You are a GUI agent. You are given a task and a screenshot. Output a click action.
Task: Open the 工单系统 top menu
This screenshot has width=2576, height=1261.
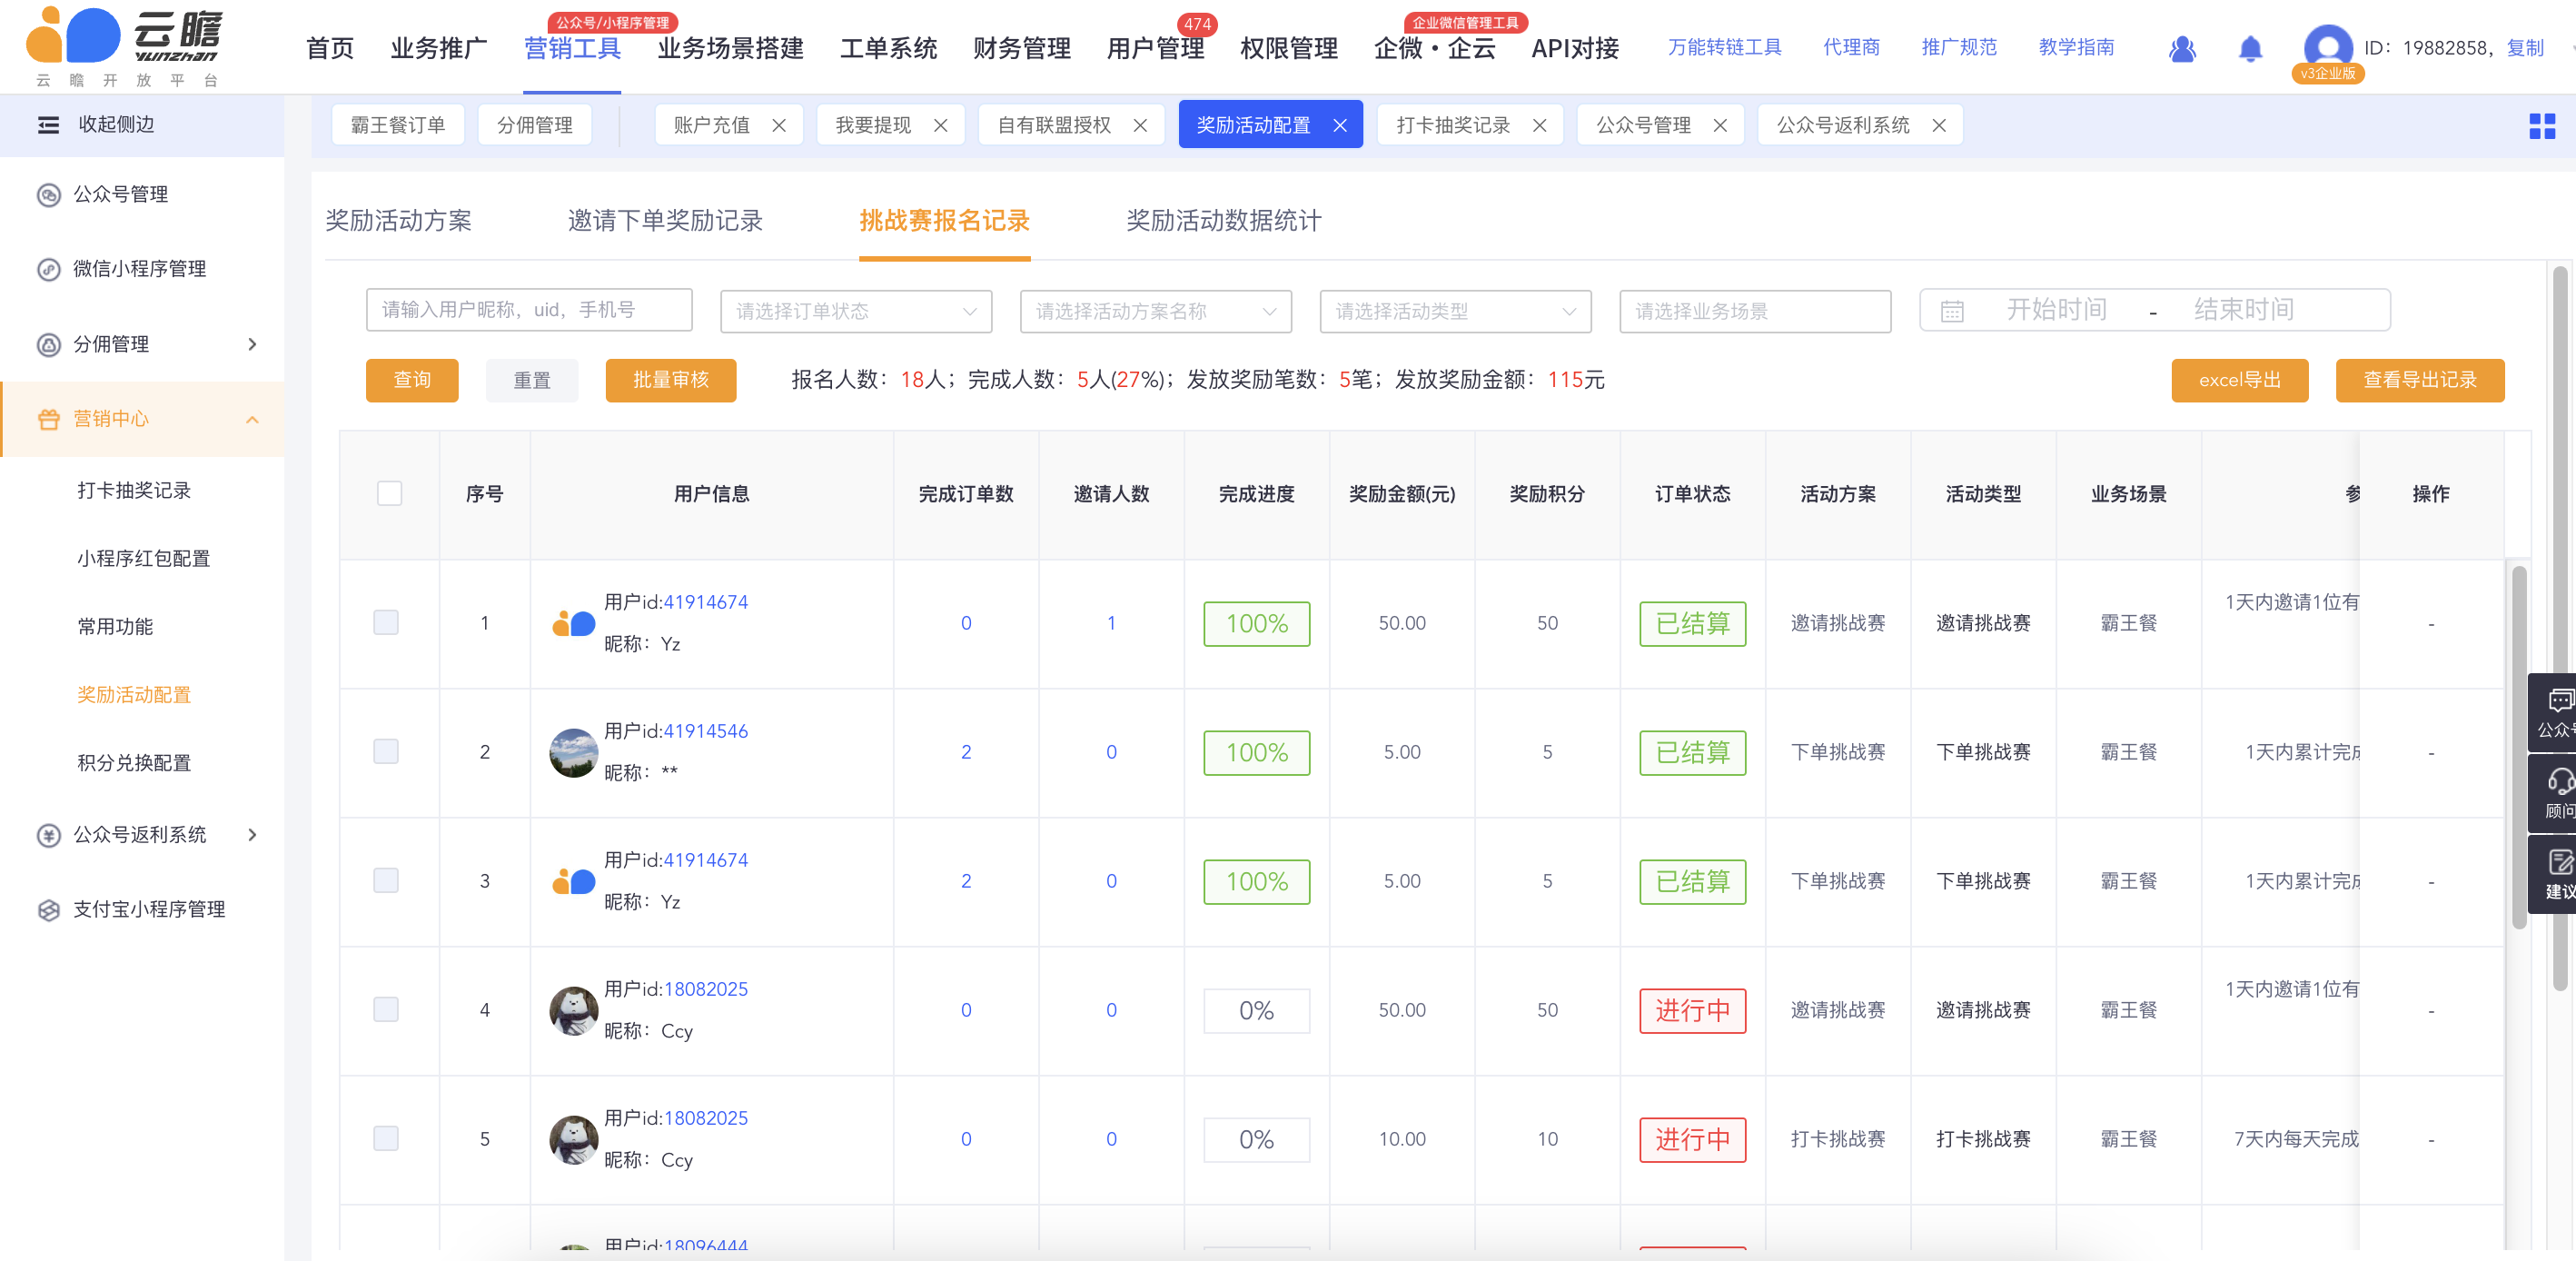click(888, 48)
